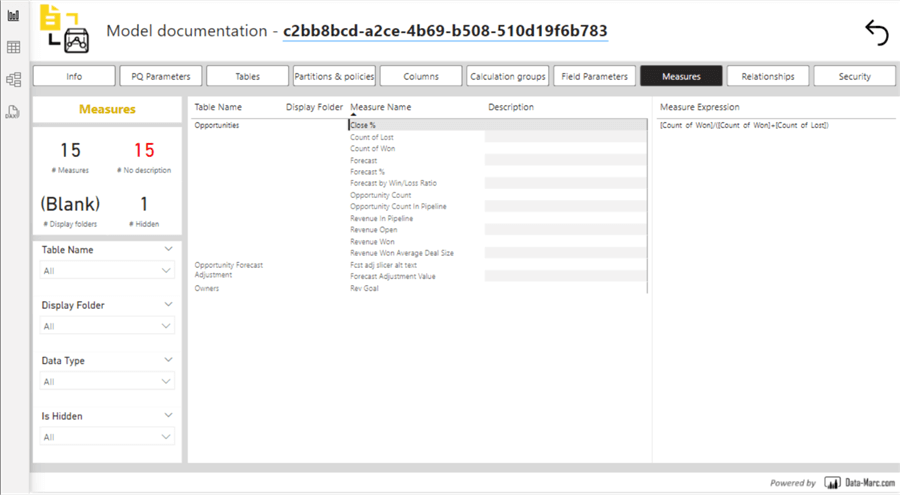Viewport: 900px width, 495px height.
Task: Click the 15 Measures count card
Action: click(x=71, y=156)
